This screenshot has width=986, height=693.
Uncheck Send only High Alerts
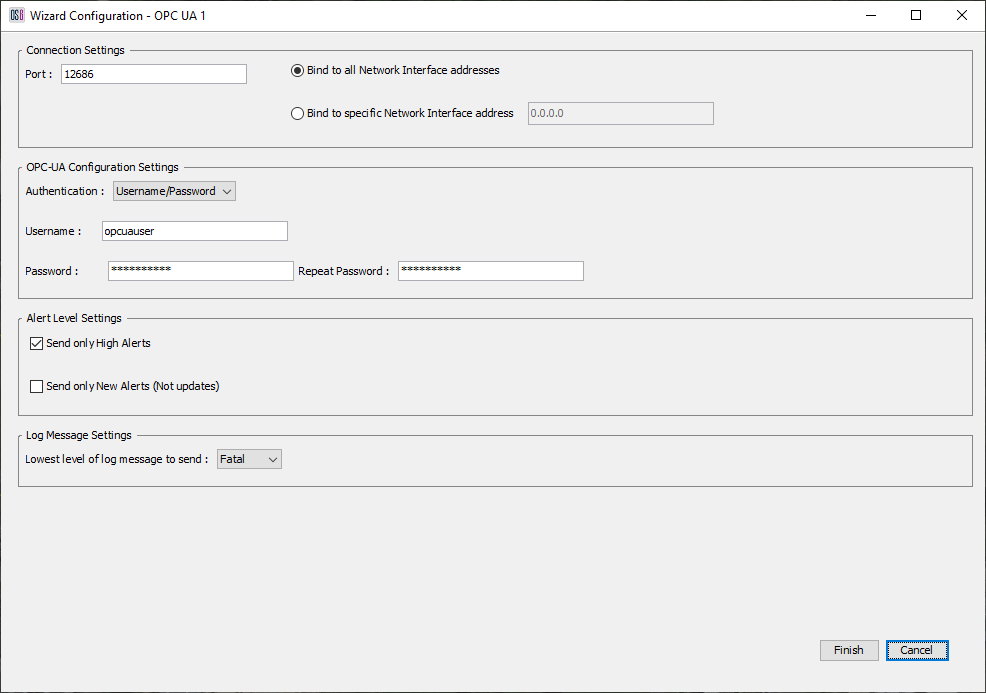[x=37, y=344]
